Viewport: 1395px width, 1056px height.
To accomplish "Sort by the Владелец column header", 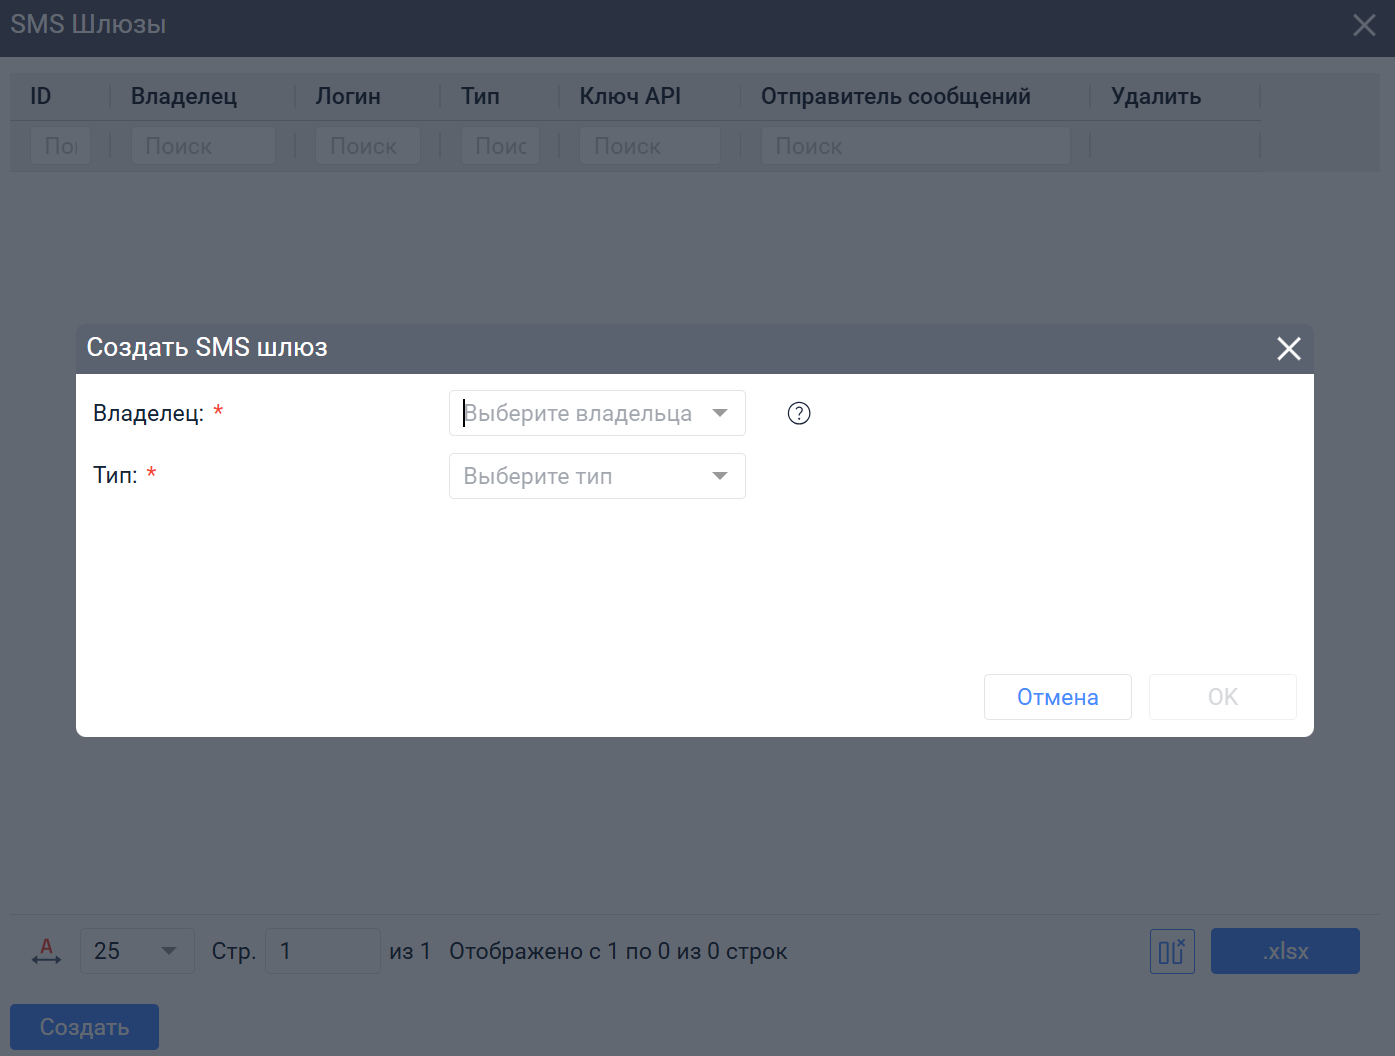I will [184, 96].
